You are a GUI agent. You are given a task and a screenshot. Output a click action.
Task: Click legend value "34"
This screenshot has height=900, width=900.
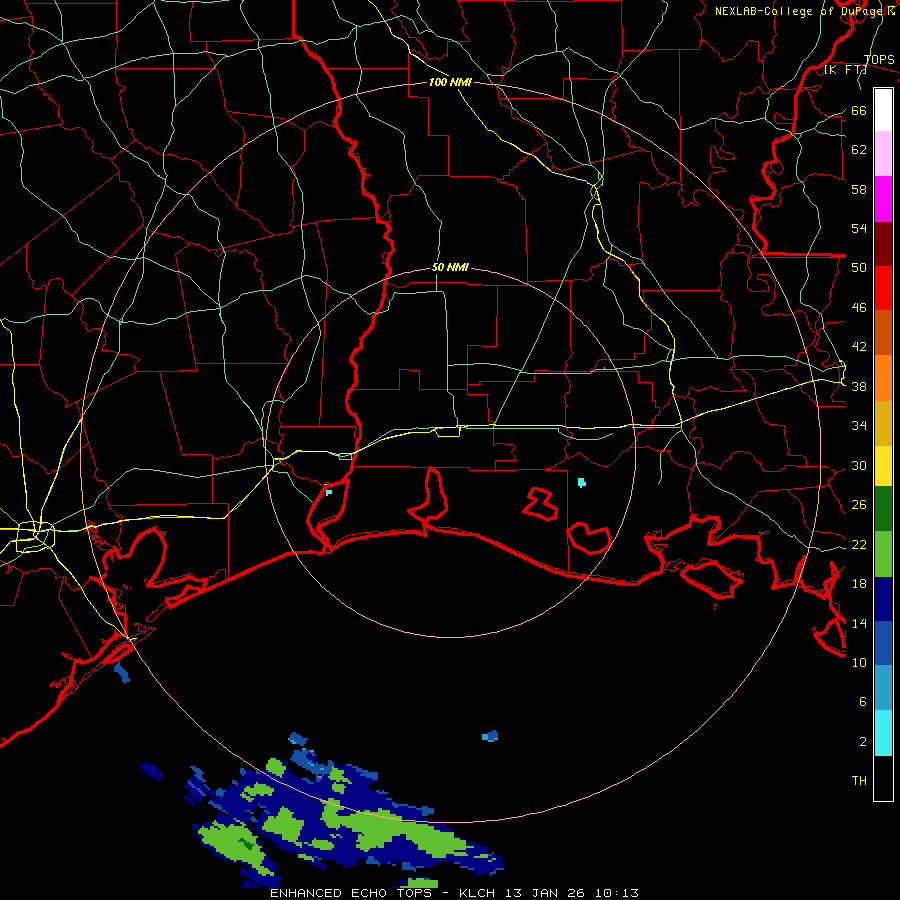coord(859,425)
